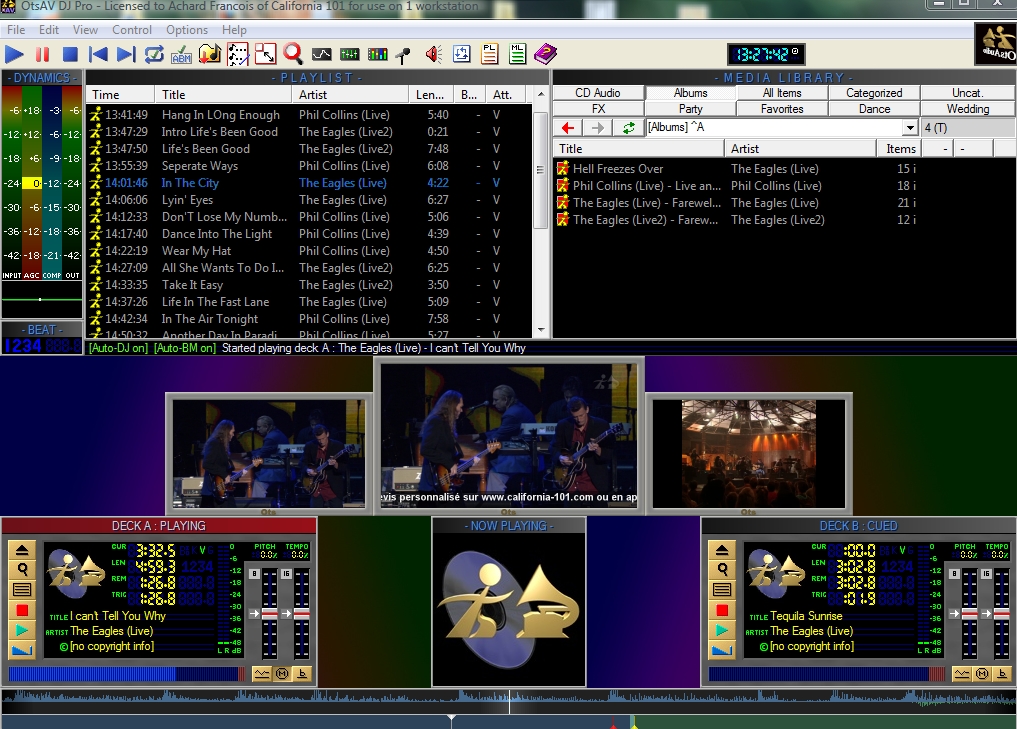Image resolution: width=1017 pixels, height=729 pixels.
Task: Open the dynamics waveform icon in the toolbar
Action: click(321, 54)
